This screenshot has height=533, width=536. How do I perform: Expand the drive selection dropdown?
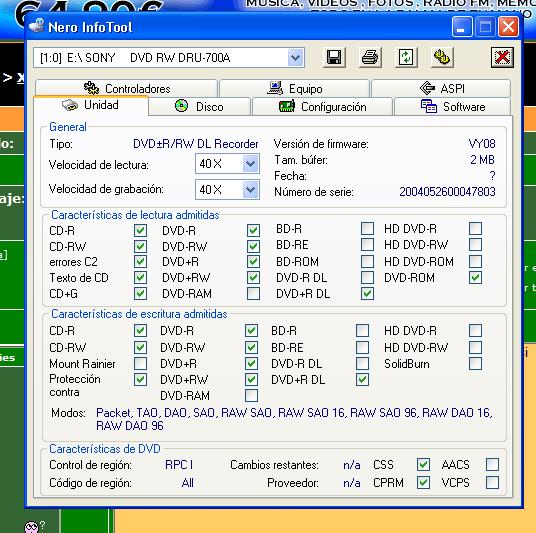(x=296, y=58)
